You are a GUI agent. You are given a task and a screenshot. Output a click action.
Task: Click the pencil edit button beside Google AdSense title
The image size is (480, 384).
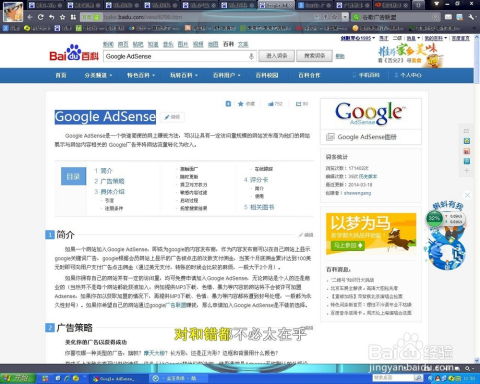click(172, 117)
